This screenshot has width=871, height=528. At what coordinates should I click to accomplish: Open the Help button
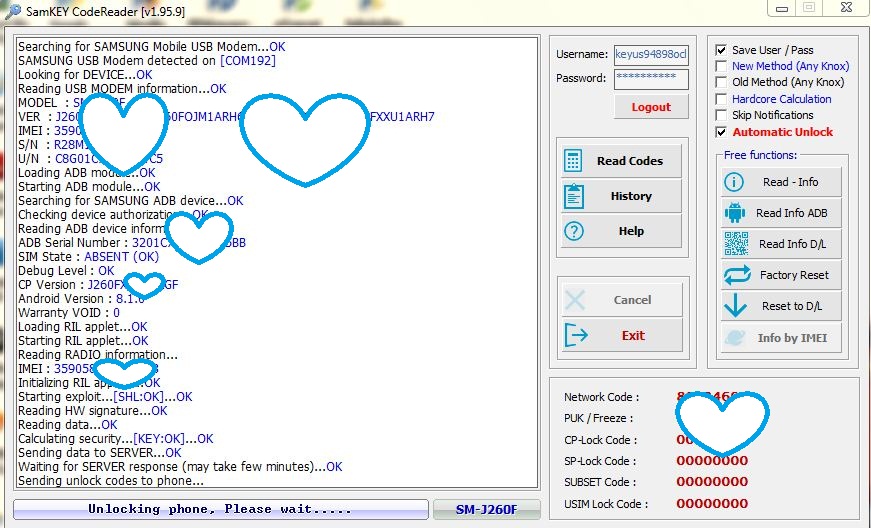tap(621, 231)
